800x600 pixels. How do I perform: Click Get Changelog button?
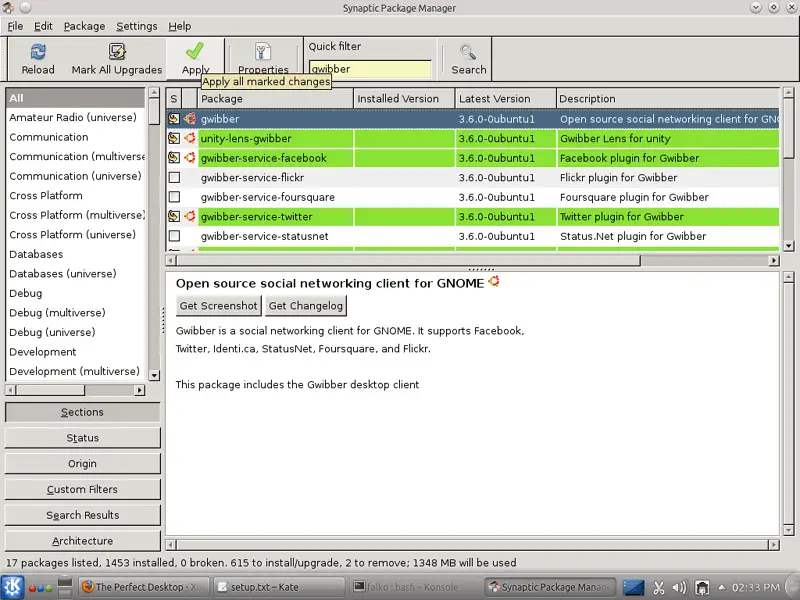pos(306,306)
